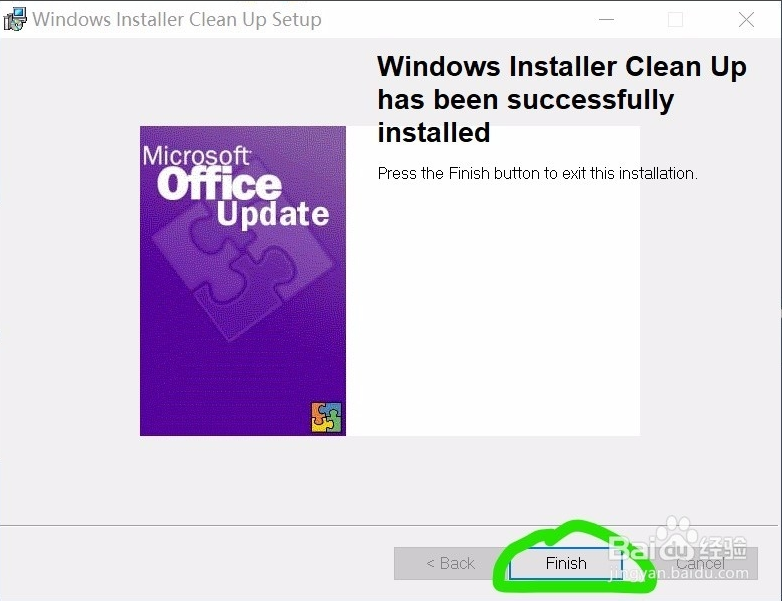Select the Cancel button
This screenshot has width=782, height=601.
tap(700, 563)
